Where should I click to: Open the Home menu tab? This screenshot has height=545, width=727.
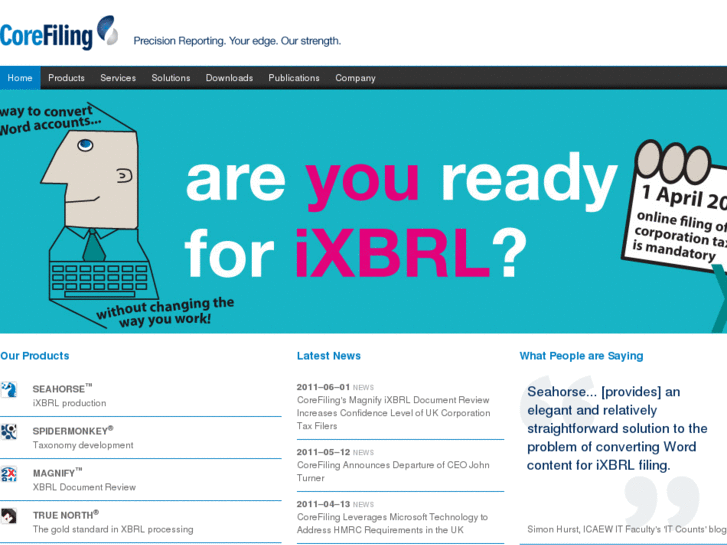[x=20, y=78]
